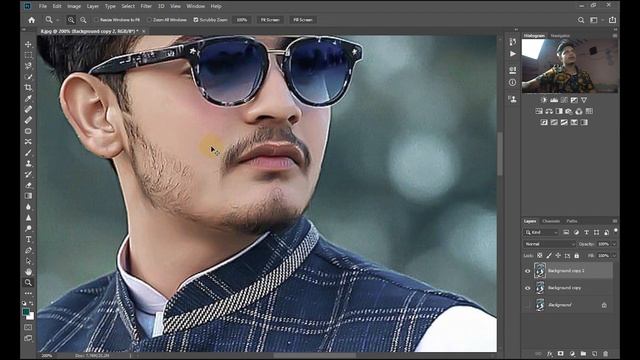Switch to the Paths tab
The height and width of the screenshot is (360, 640).
[572, 221]
